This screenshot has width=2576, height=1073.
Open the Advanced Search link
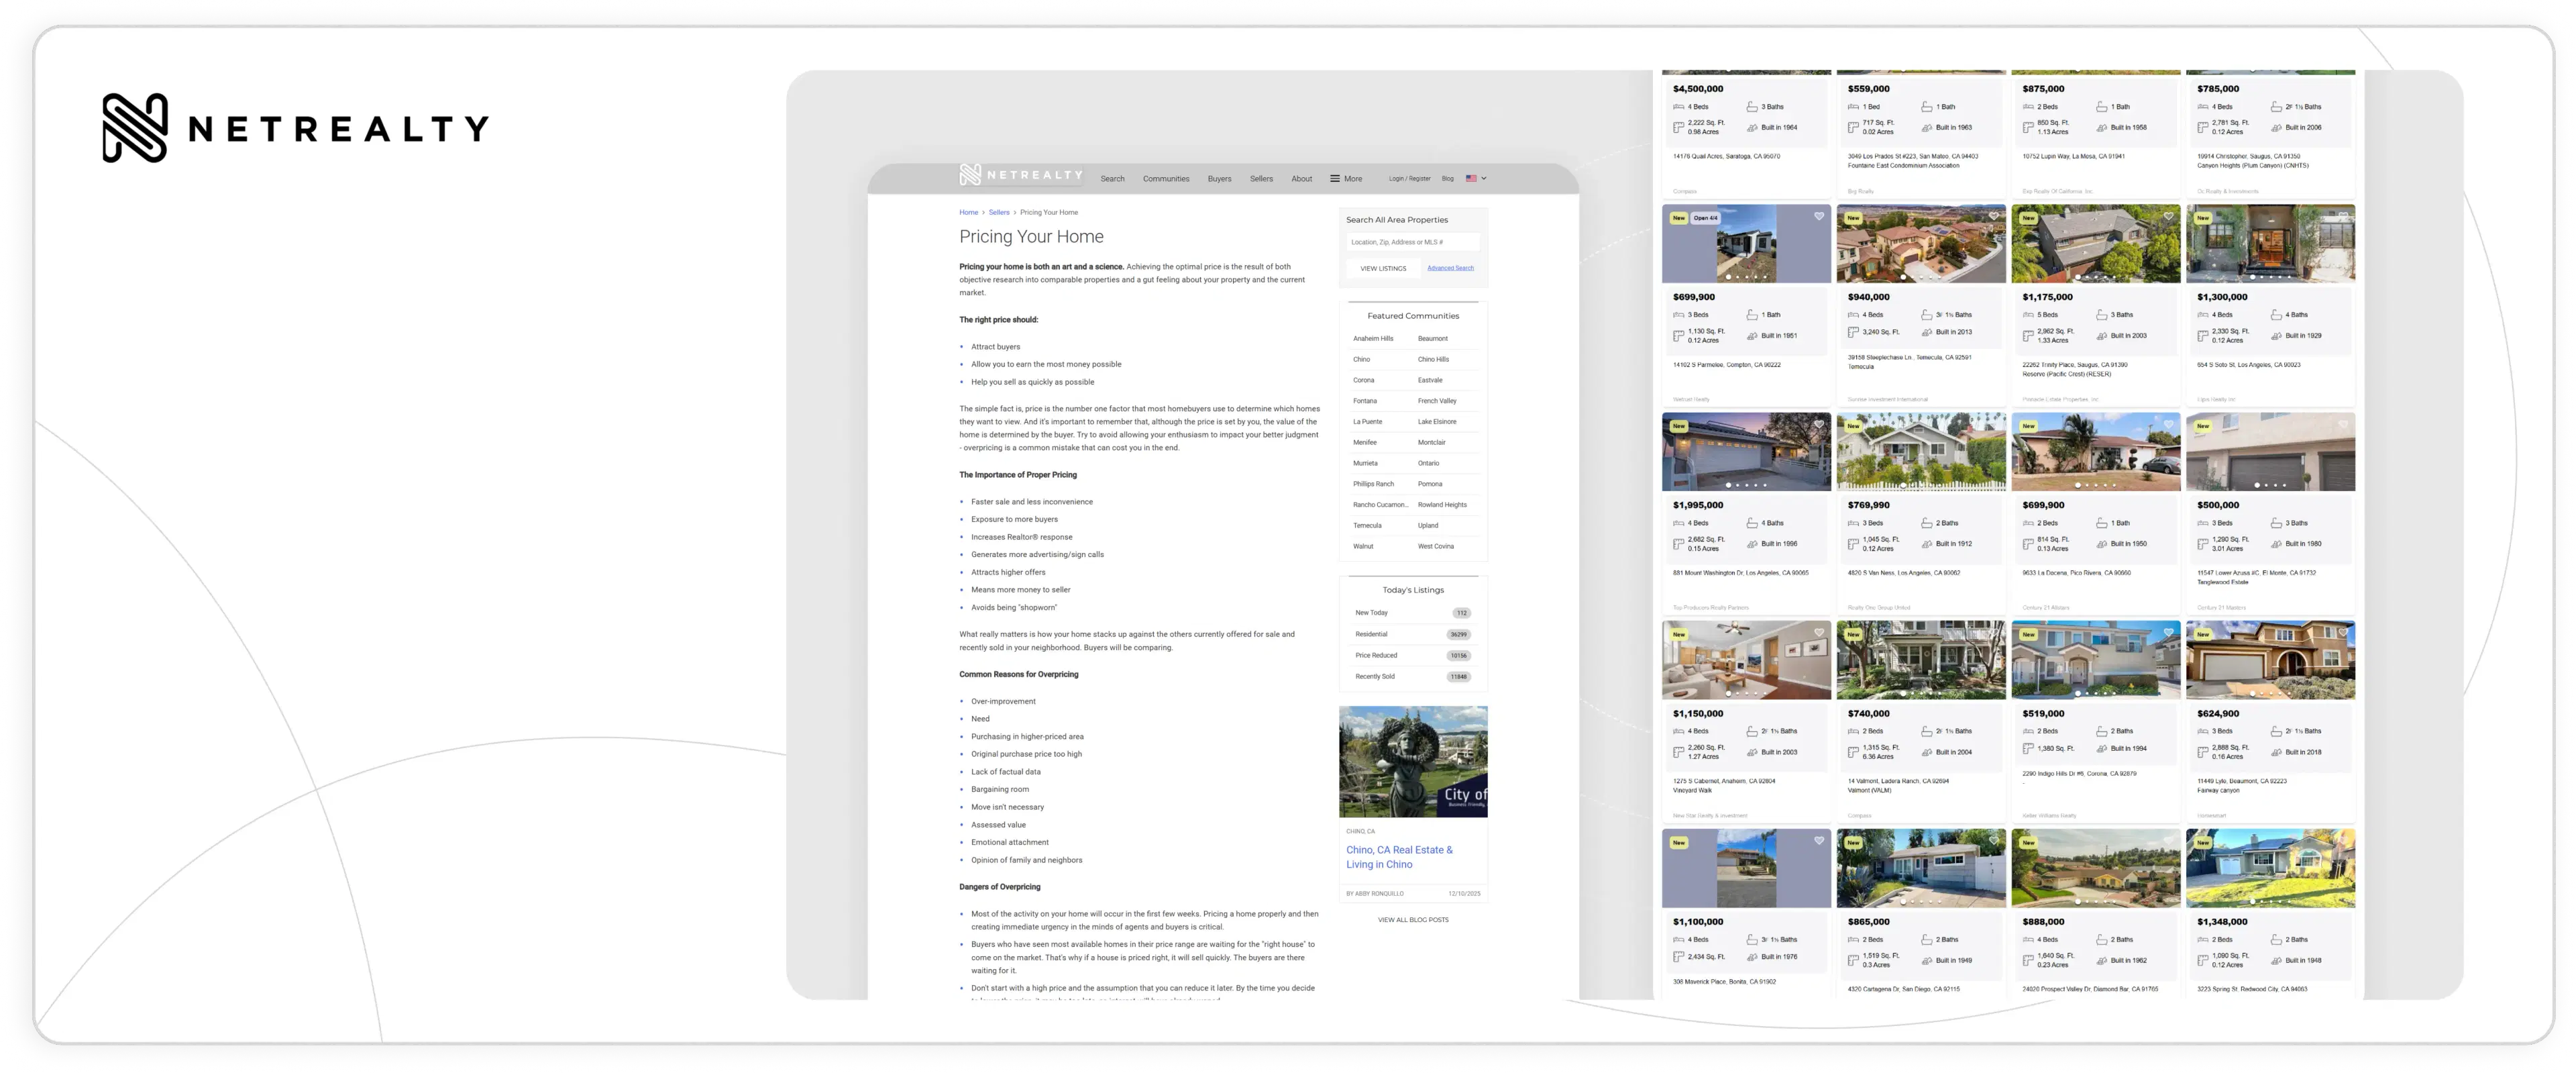click(x=1450, y=268)
